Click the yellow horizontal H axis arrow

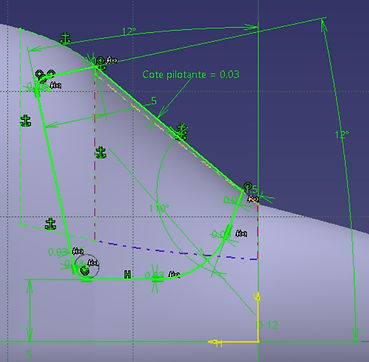click(x=215, y=342)
